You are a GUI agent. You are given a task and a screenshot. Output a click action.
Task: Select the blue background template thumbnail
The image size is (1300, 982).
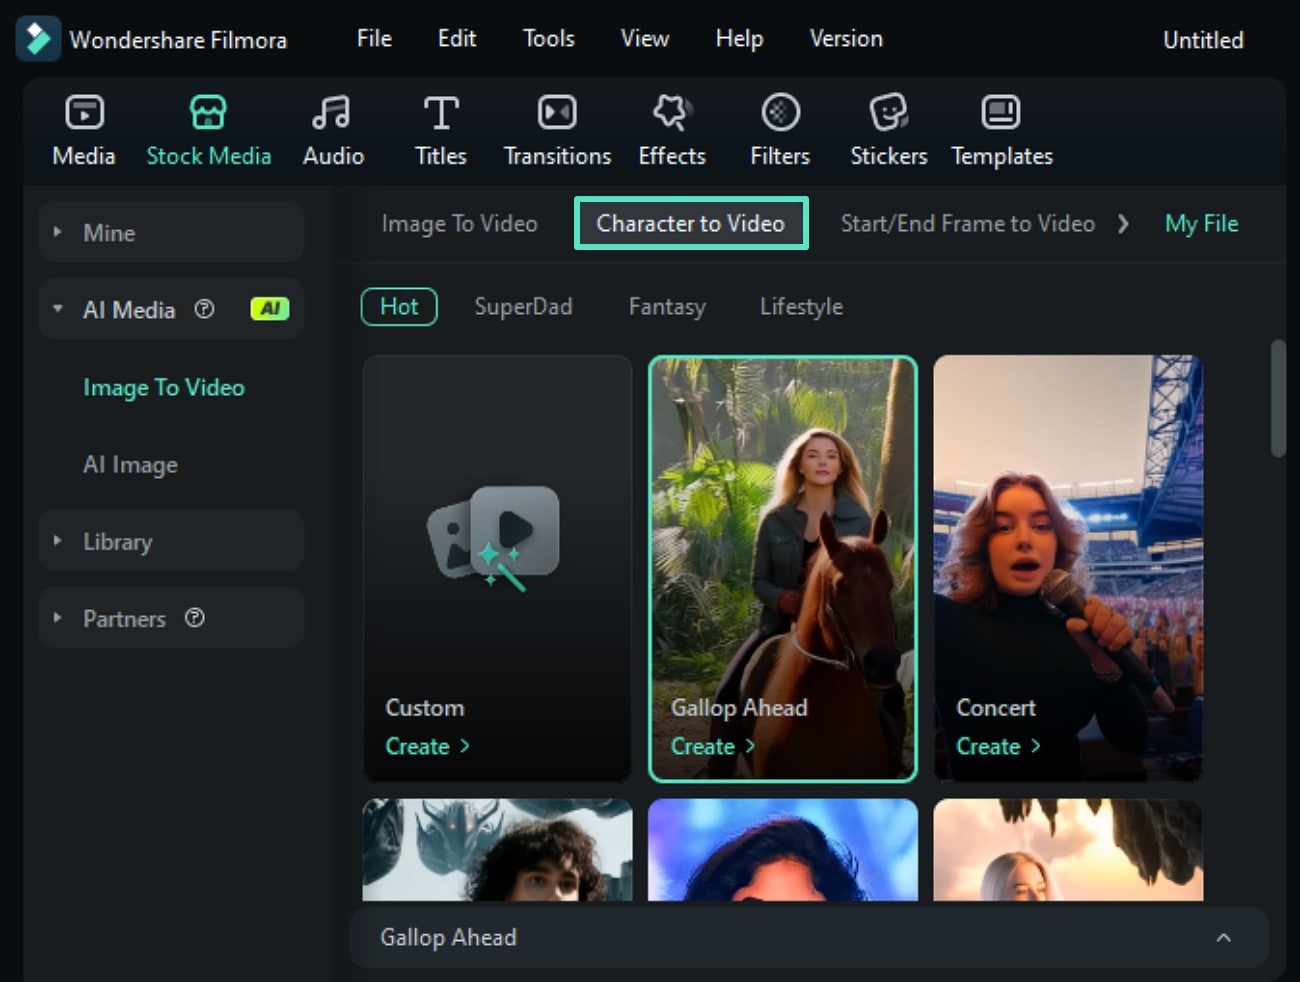tap(783, 849)
